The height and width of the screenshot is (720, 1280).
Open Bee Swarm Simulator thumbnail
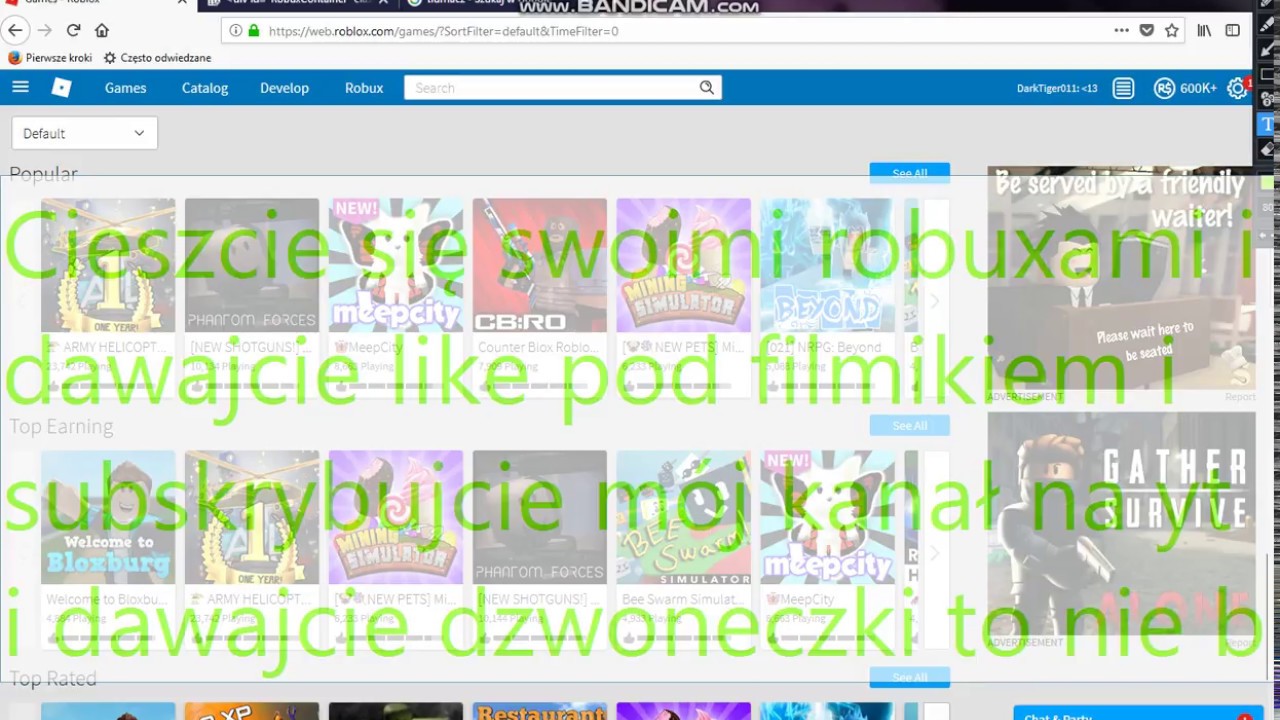[x=684, y=517]
